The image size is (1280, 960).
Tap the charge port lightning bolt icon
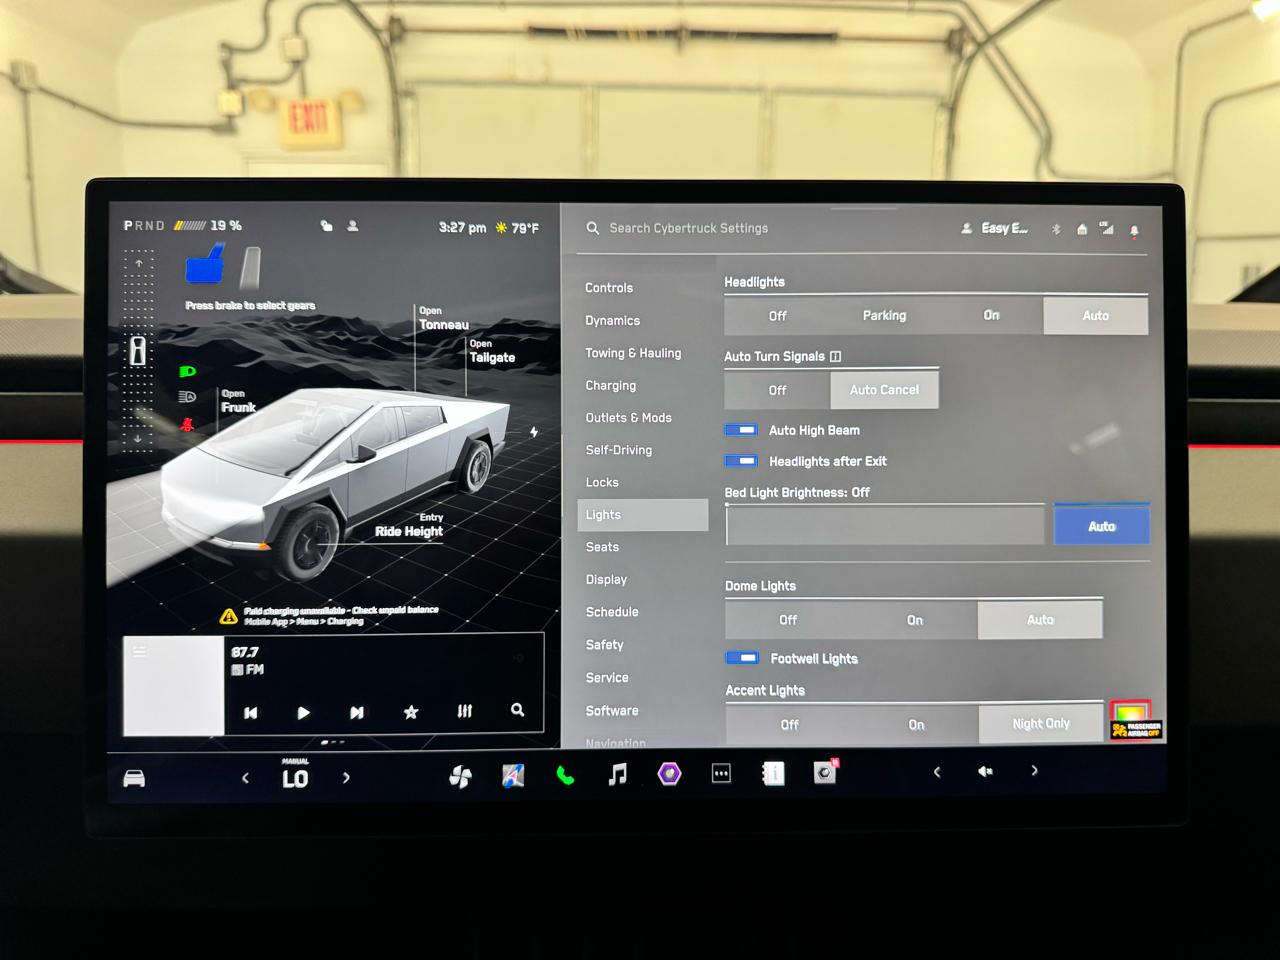534,432
